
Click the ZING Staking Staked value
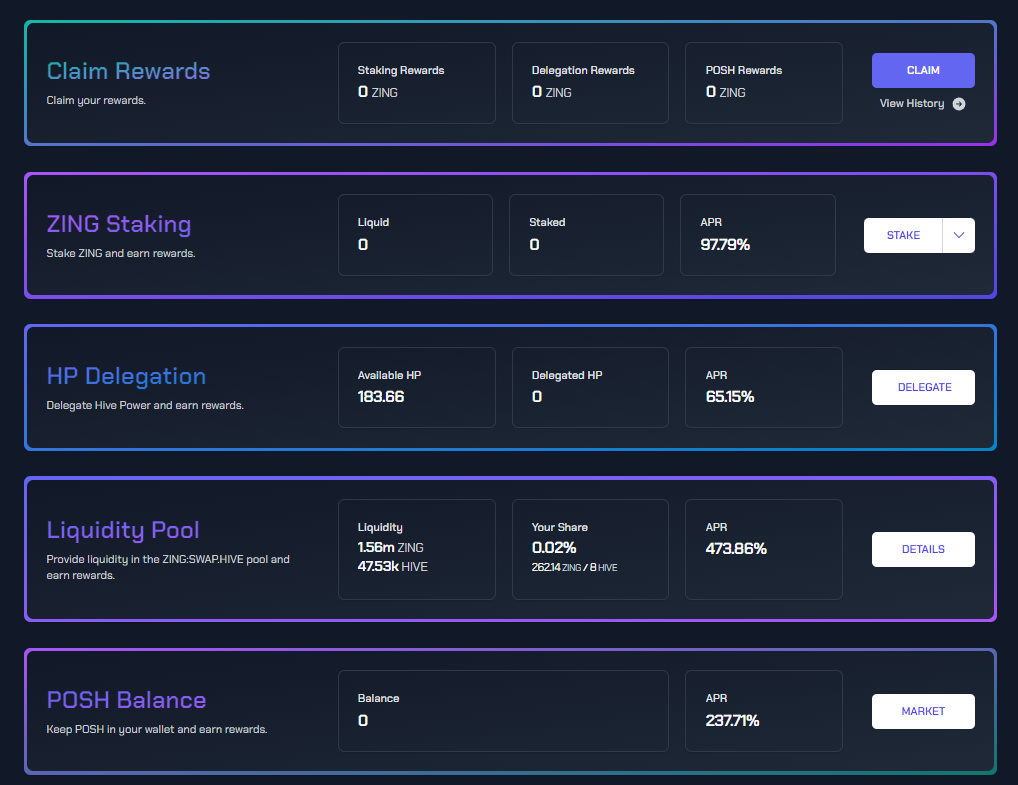coord(534,245)
